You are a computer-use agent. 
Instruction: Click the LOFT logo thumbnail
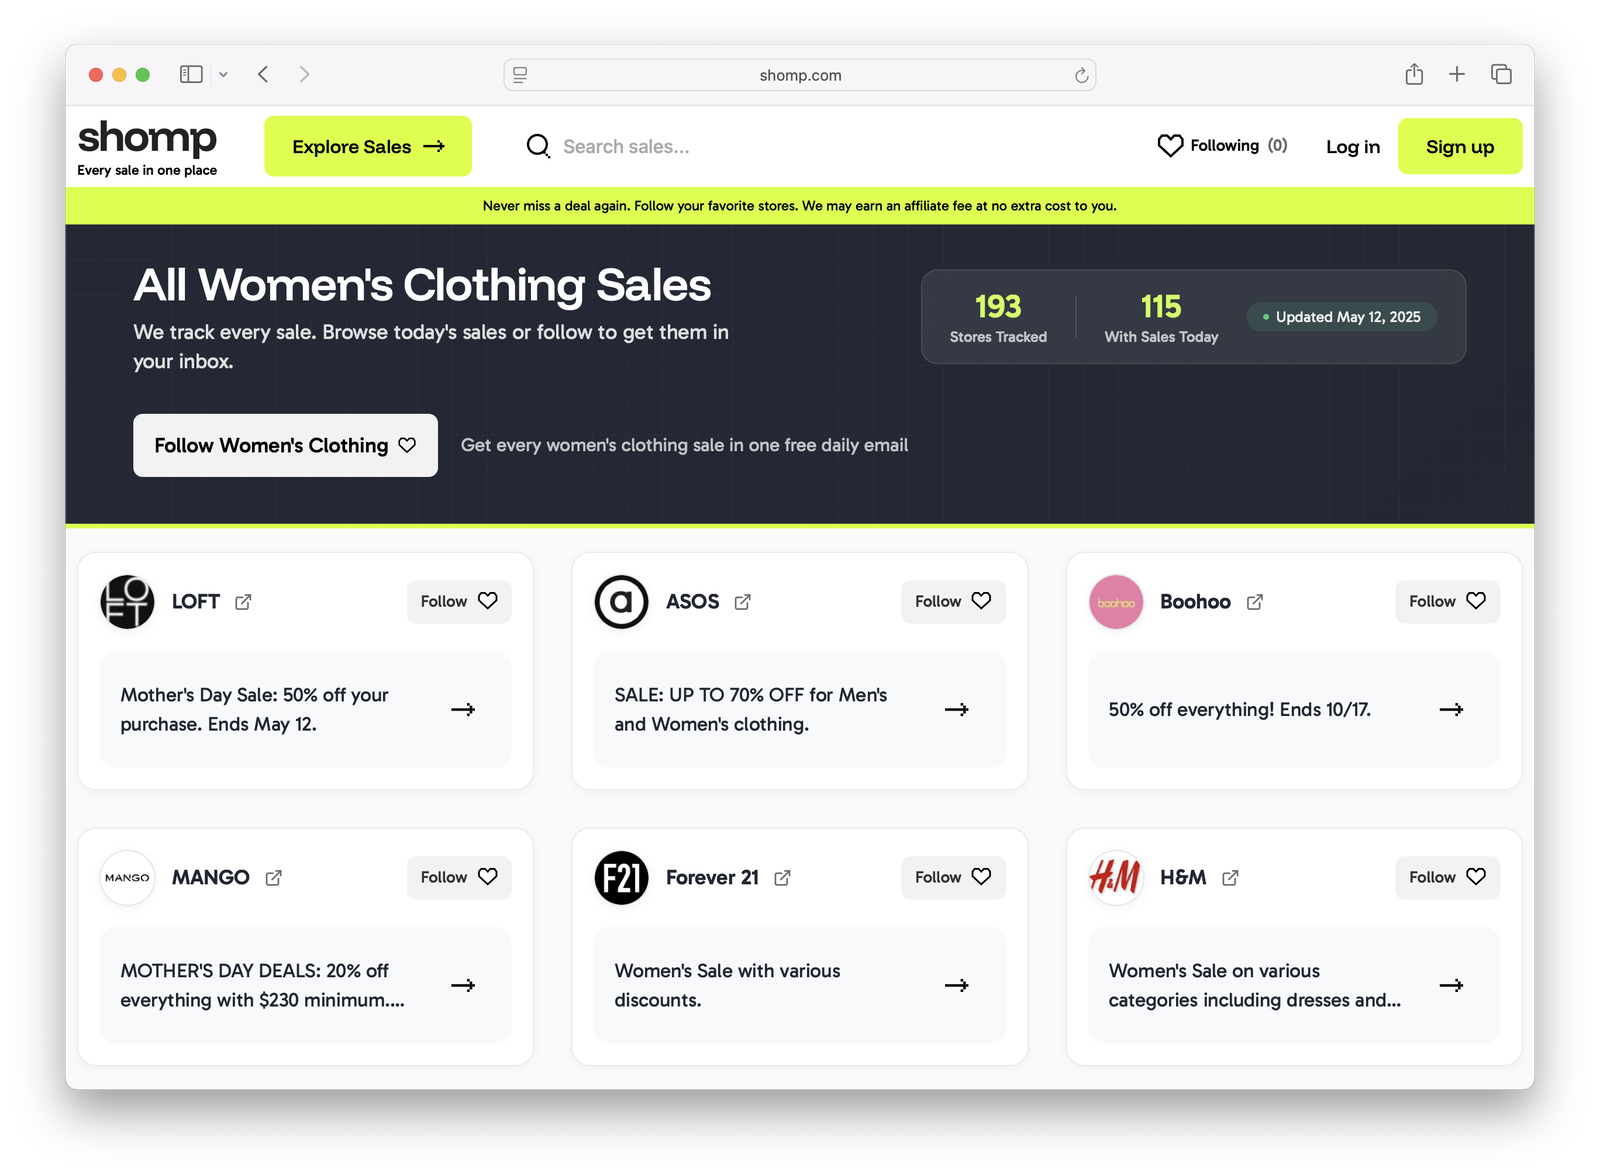127,602
